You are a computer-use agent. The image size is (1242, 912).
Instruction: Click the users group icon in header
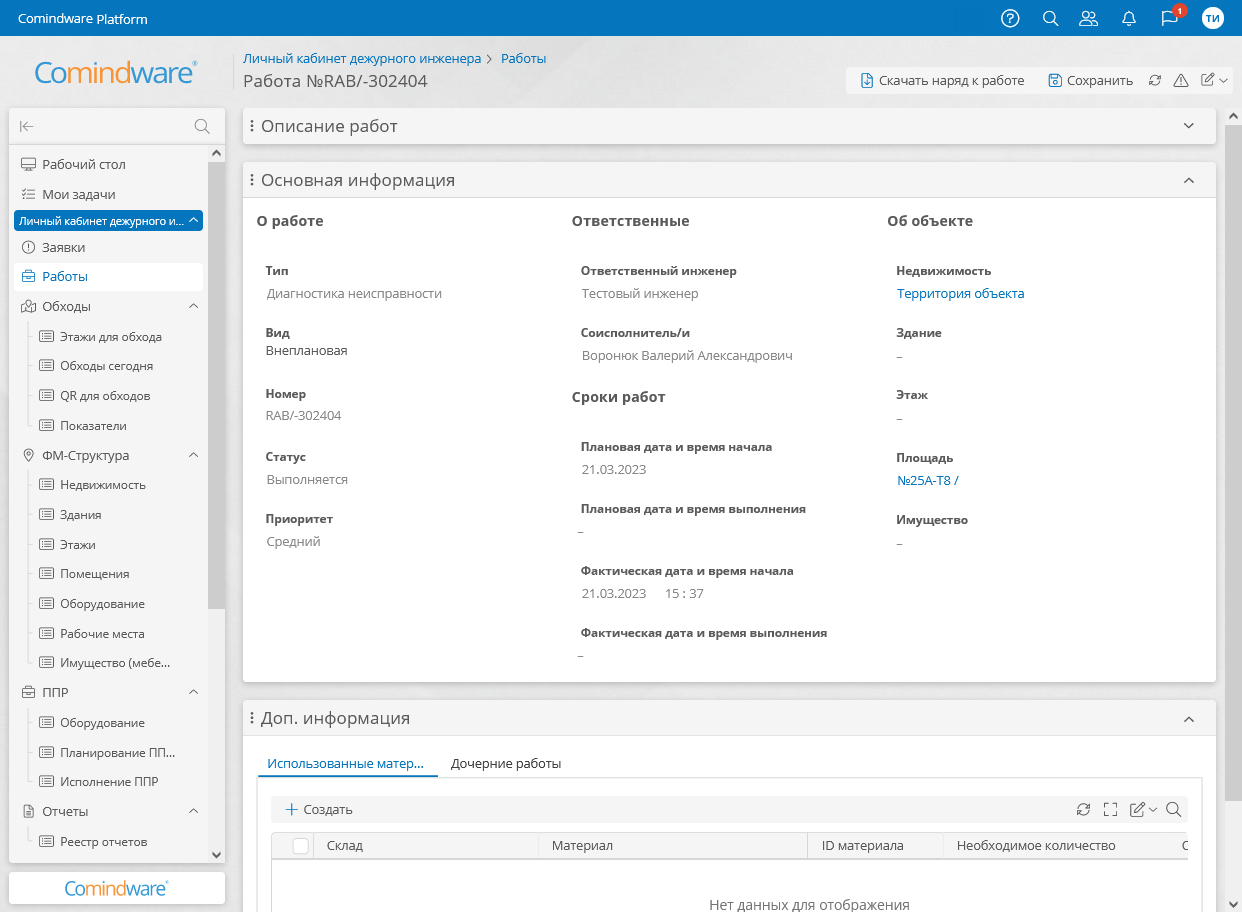1089,18
